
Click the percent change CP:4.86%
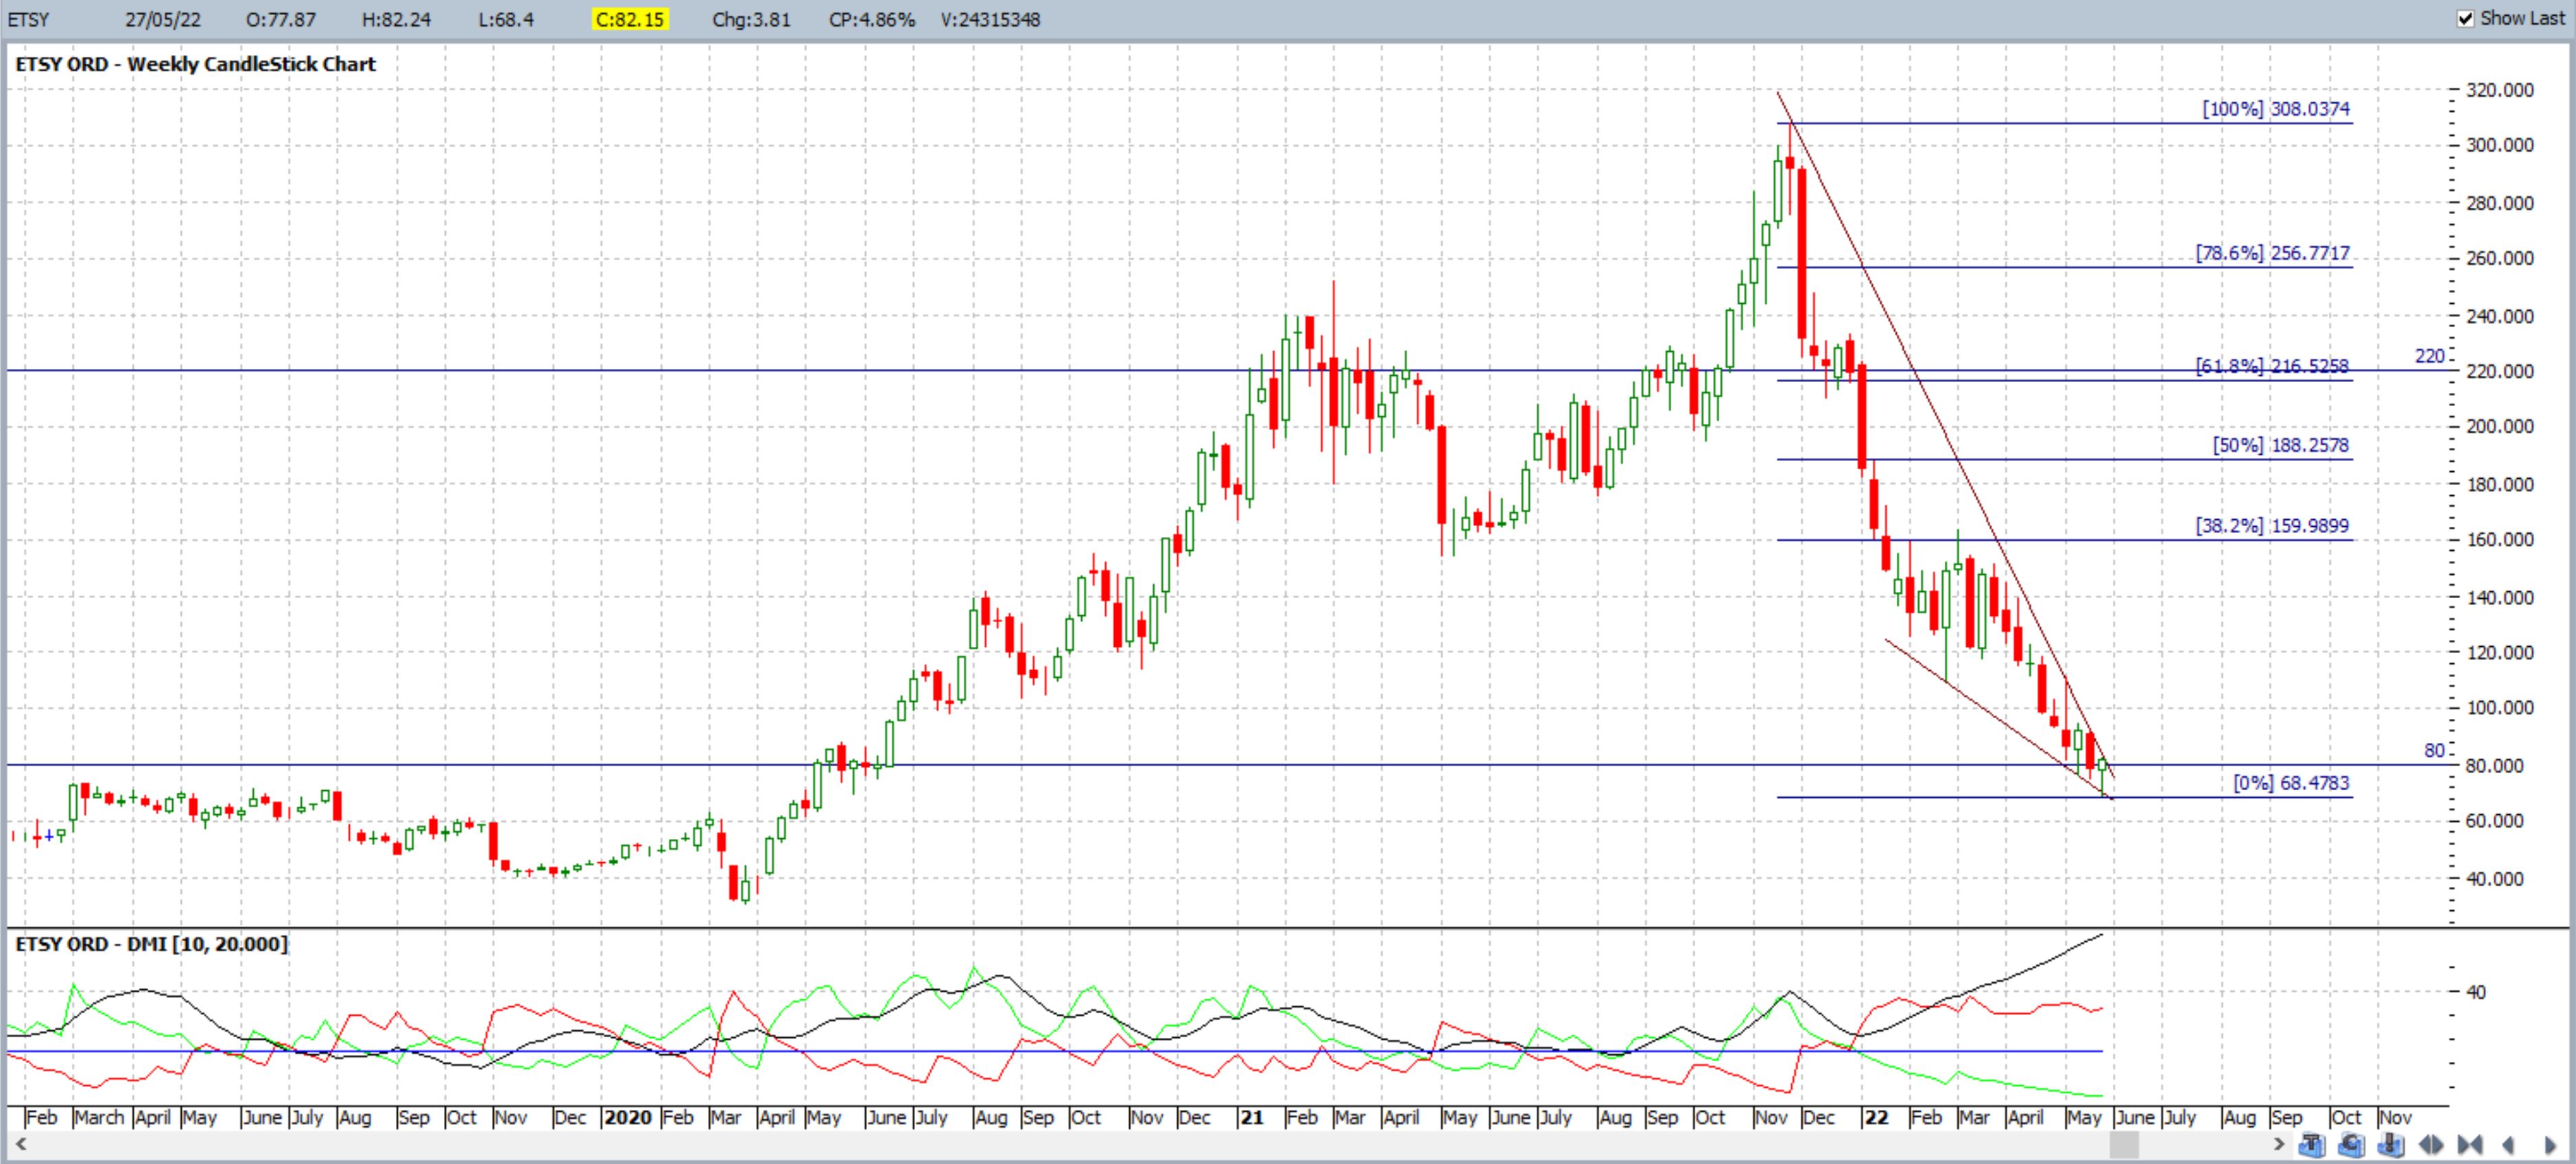(x=872, y=19)
